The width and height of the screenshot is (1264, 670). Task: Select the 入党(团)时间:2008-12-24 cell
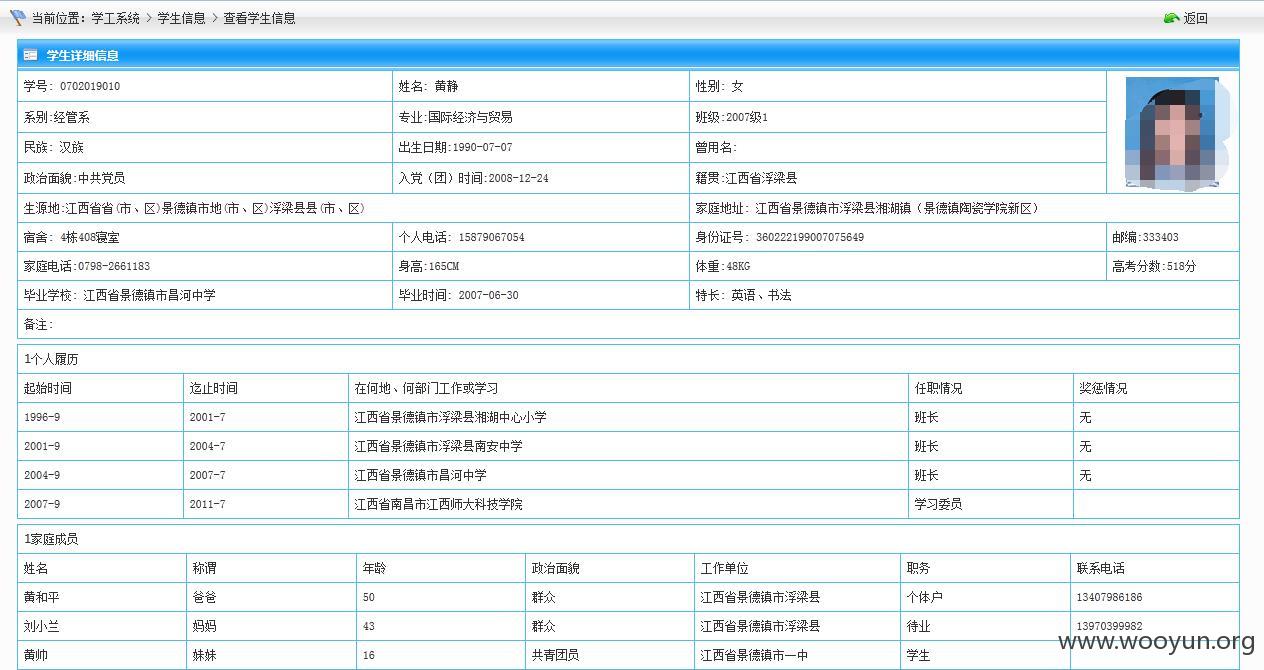541,178
